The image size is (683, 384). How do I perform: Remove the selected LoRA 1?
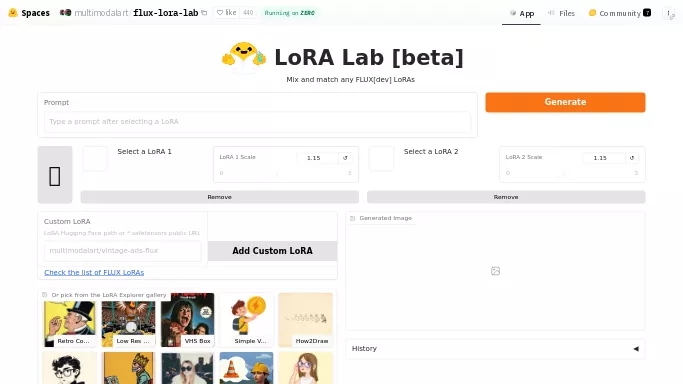(220, 197)
